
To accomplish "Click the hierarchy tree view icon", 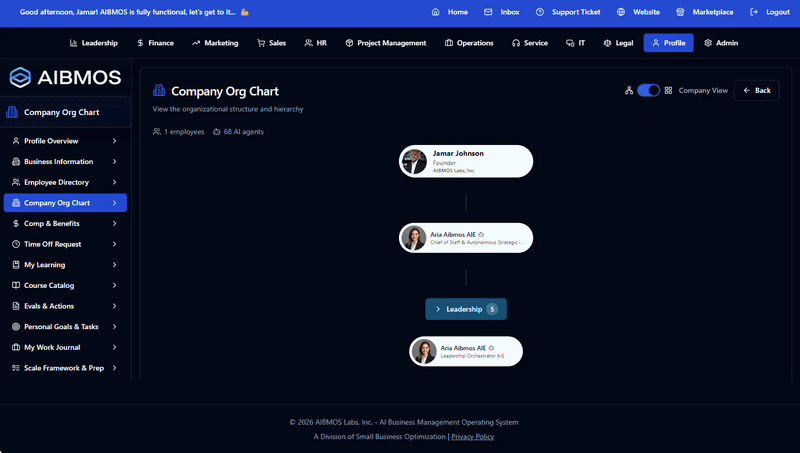I will click(x=629, y=90).
